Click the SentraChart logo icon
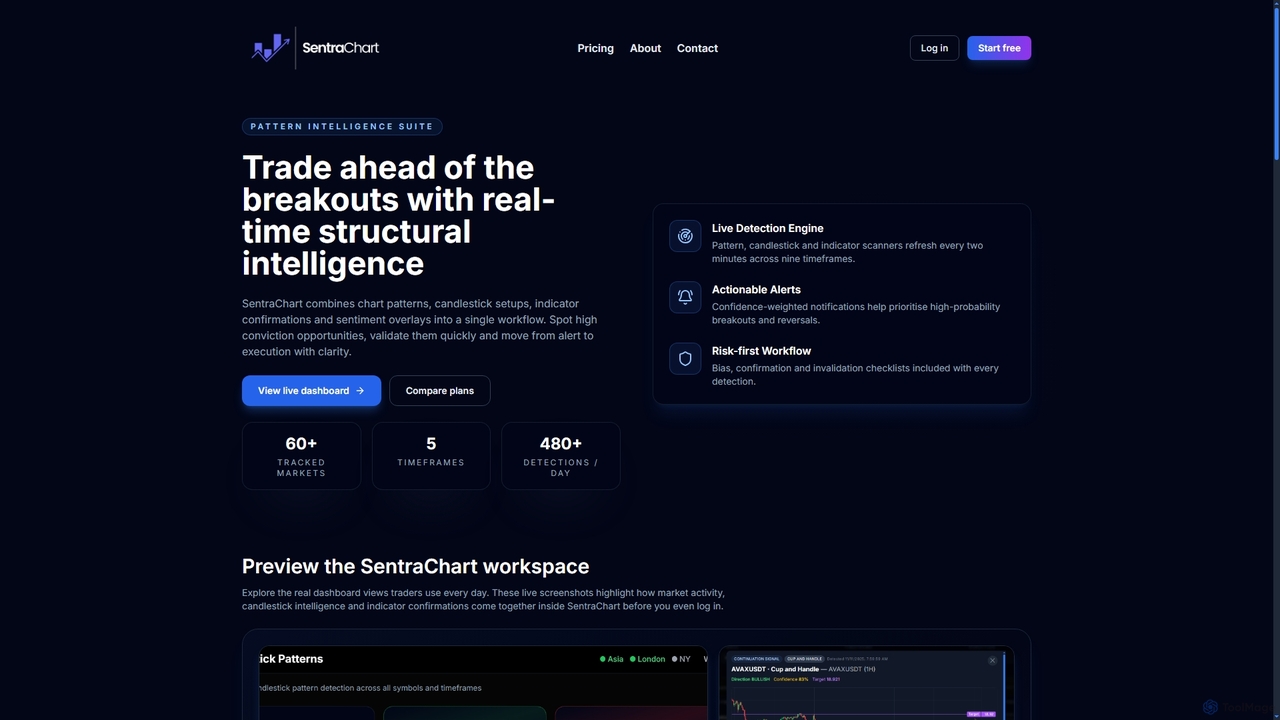 pos(270,48)
